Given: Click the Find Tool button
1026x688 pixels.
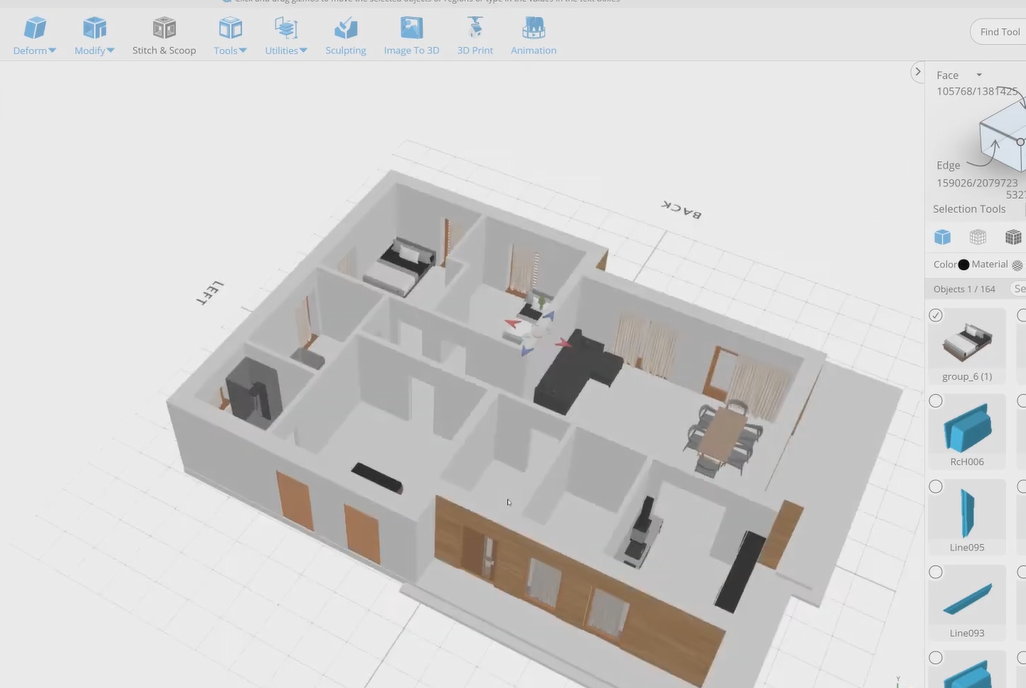Looking at the screenshot, I should (999, 31).
